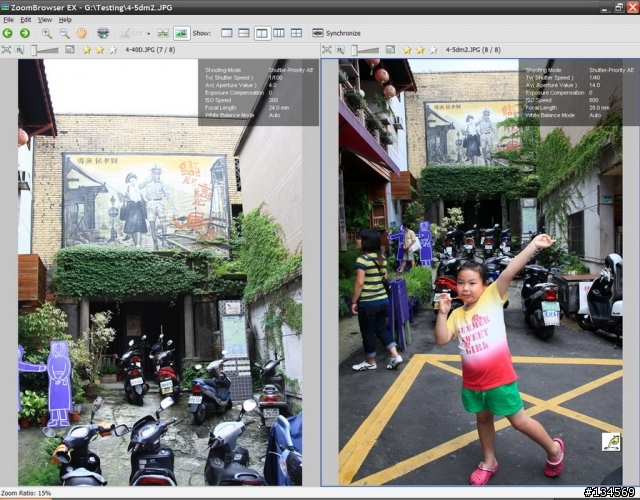
Task: Click the Print icon in the toolbar
Action: point(103,33)
